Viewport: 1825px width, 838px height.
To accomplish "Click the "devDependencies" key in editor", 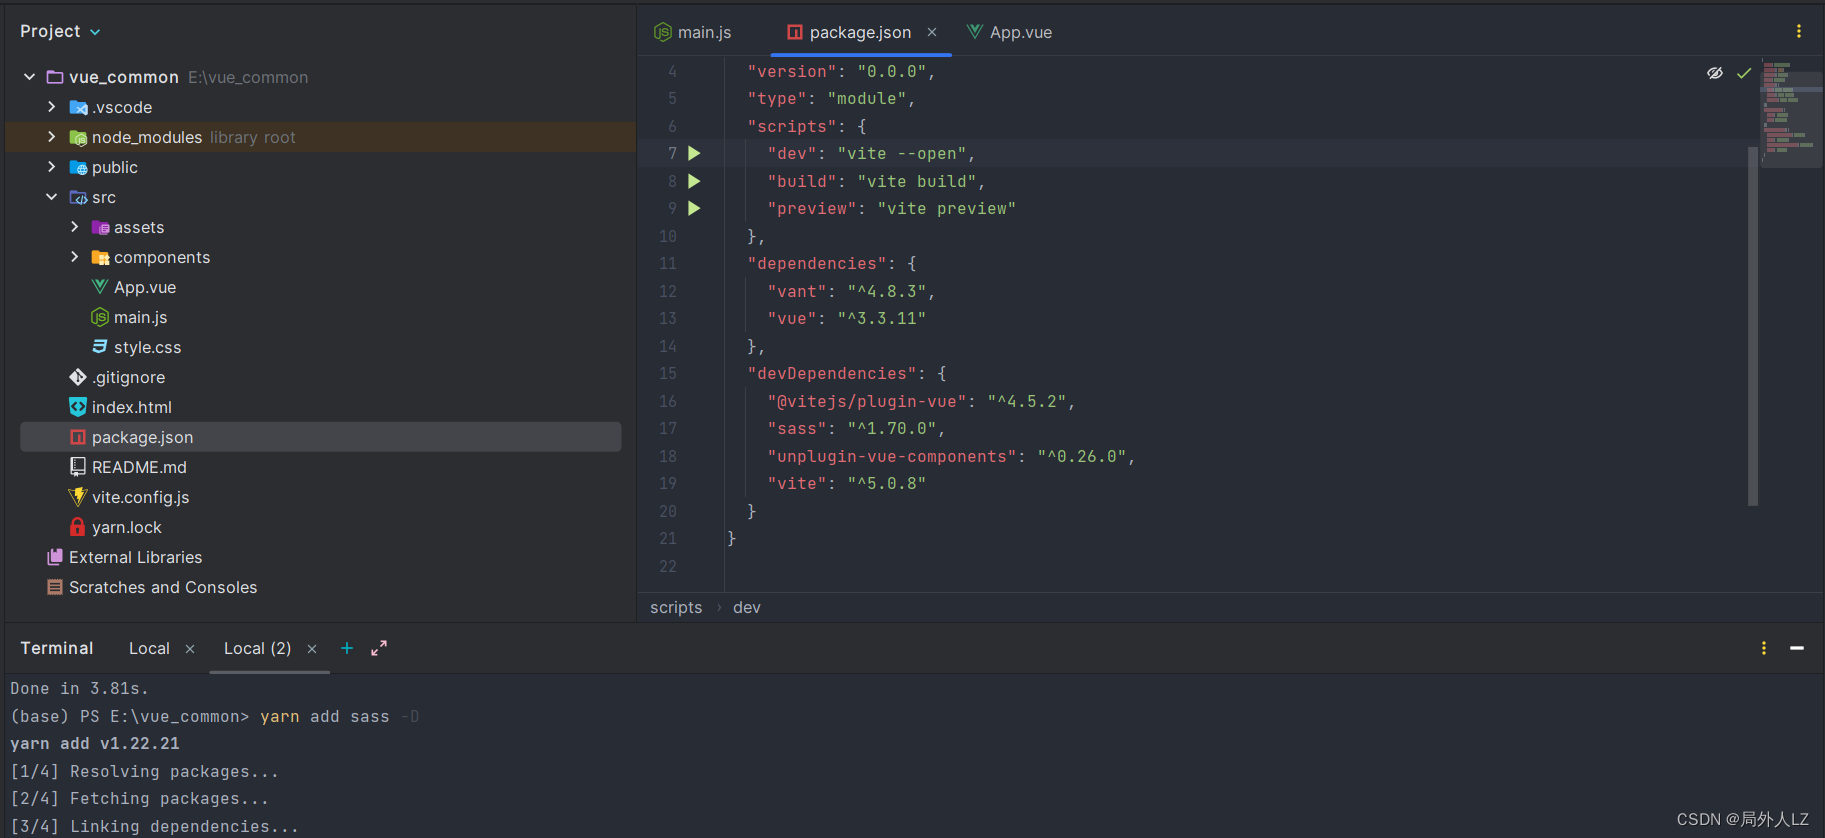I will click(832, 373).
